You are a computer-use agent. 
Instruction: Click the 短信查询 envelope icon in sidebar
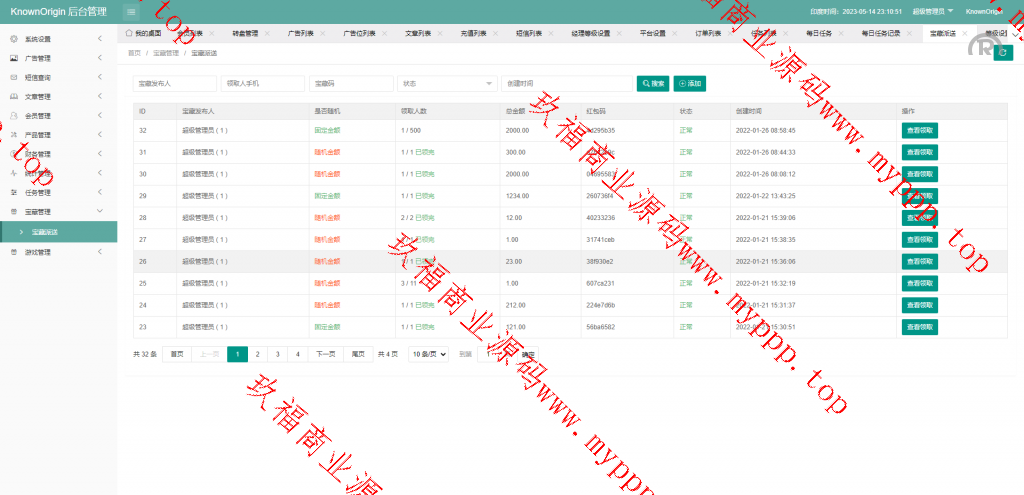pos(13,77)
